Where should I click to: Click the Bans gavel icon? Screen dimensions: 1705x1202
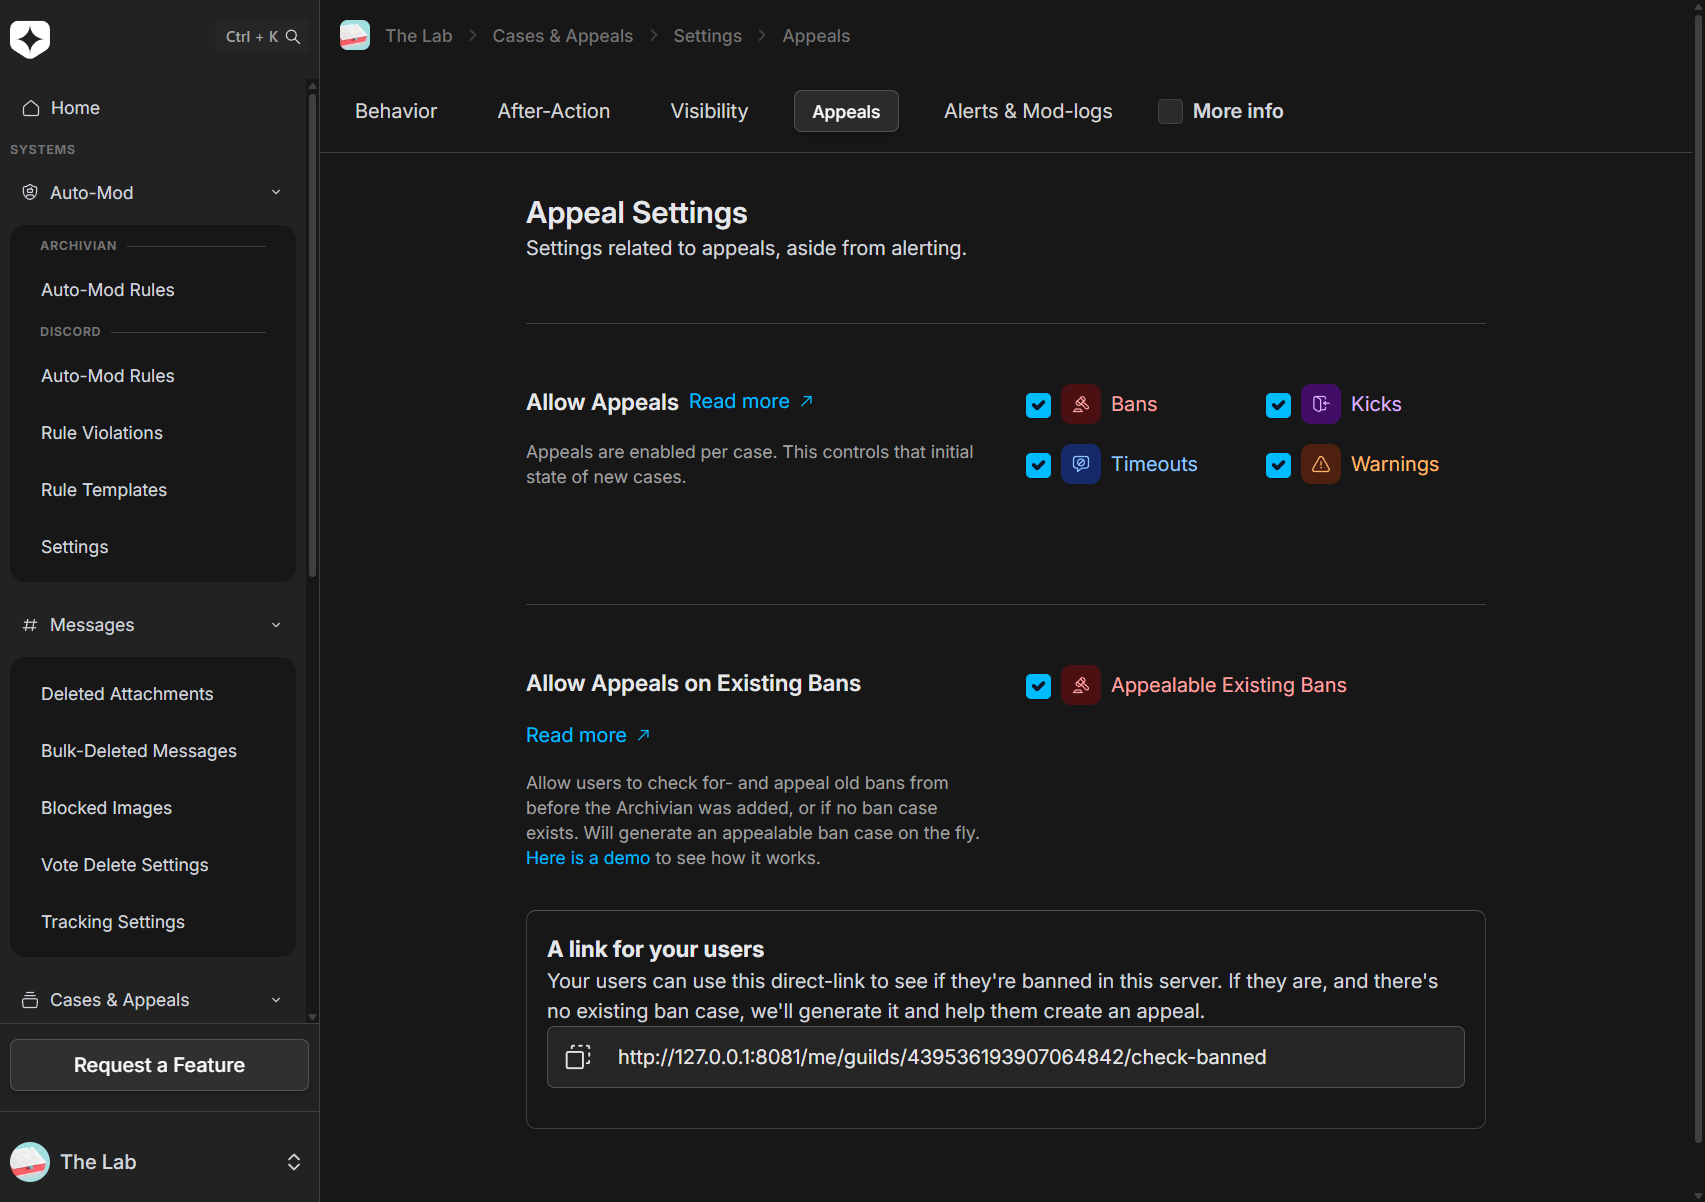tap(1081, 404)
